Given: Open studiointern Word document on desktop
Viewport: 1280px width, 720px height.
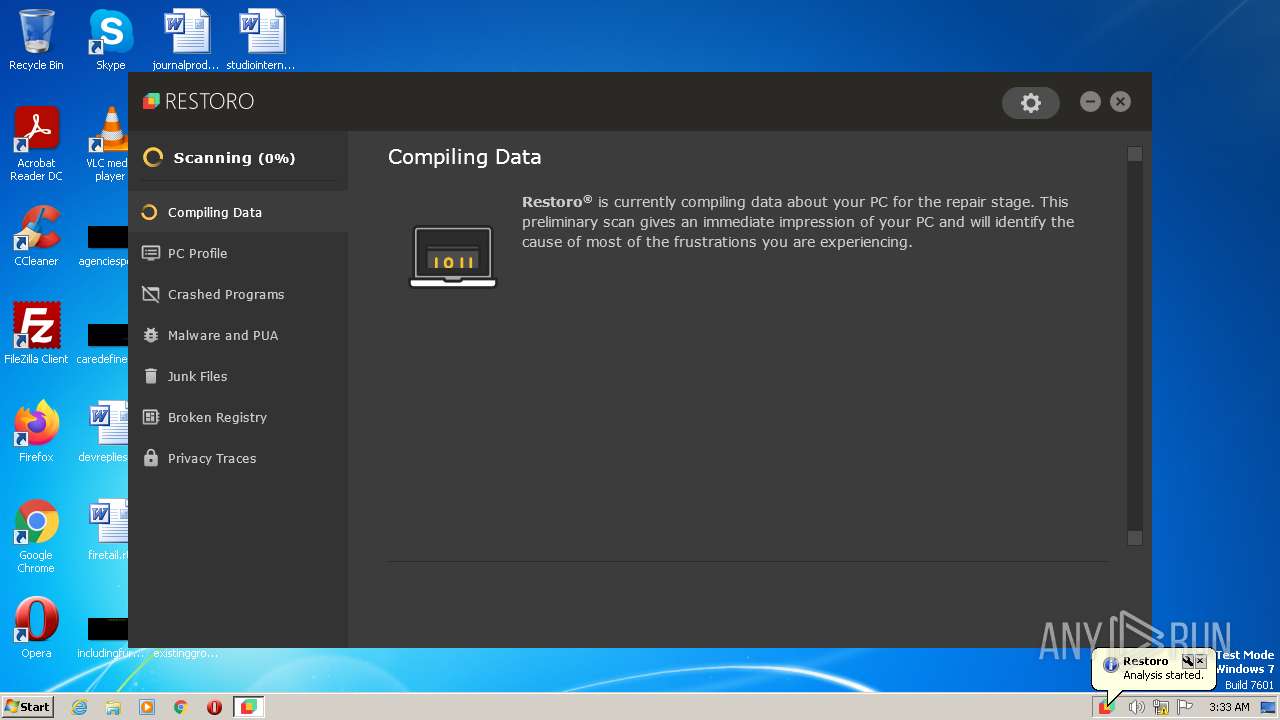Looking at the screenshot, I should (260, 40).
